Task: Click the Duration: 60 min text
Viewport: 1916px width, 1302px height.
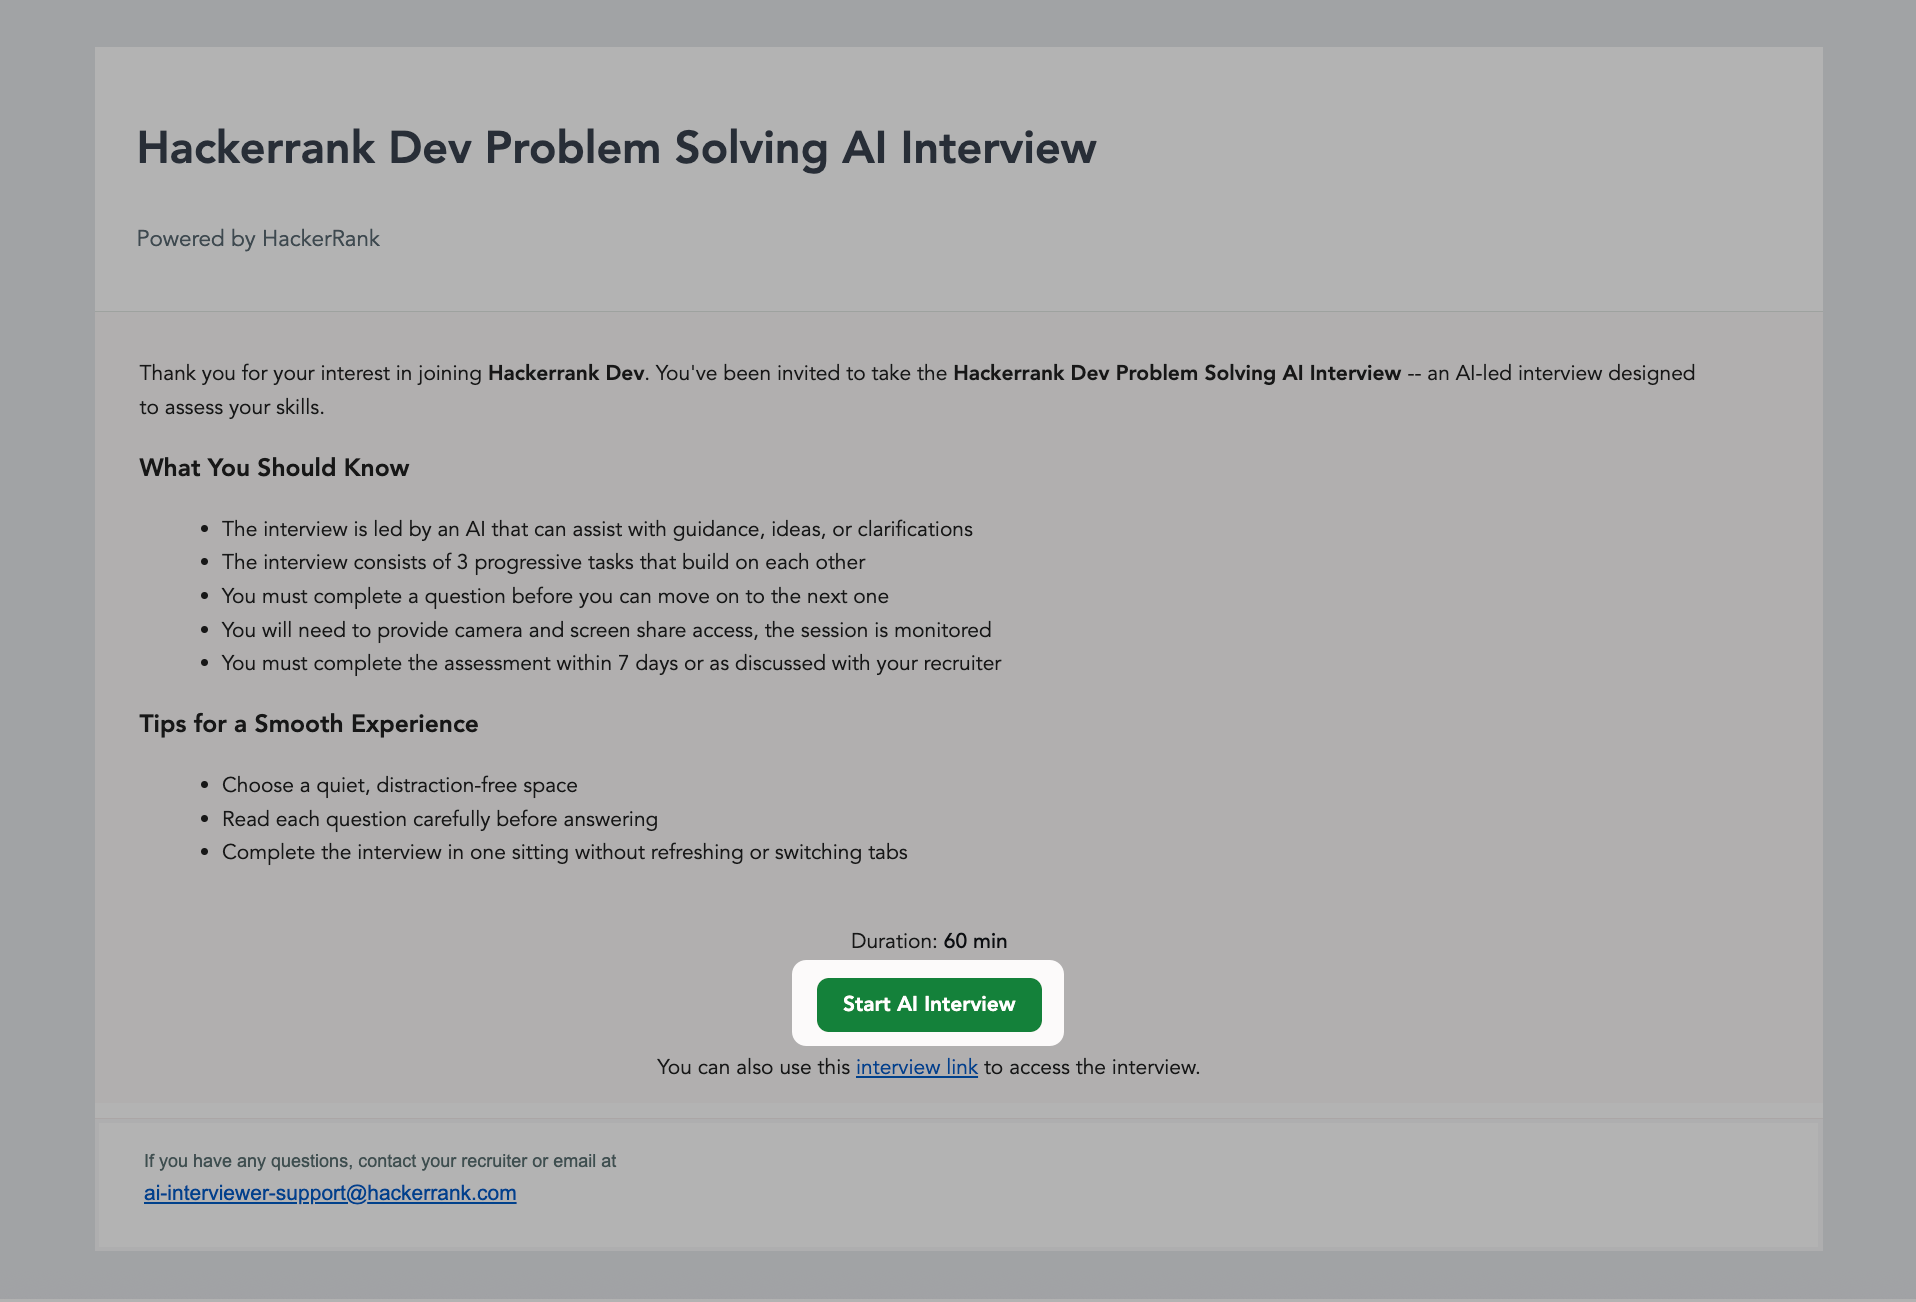Action: point(929,941)
